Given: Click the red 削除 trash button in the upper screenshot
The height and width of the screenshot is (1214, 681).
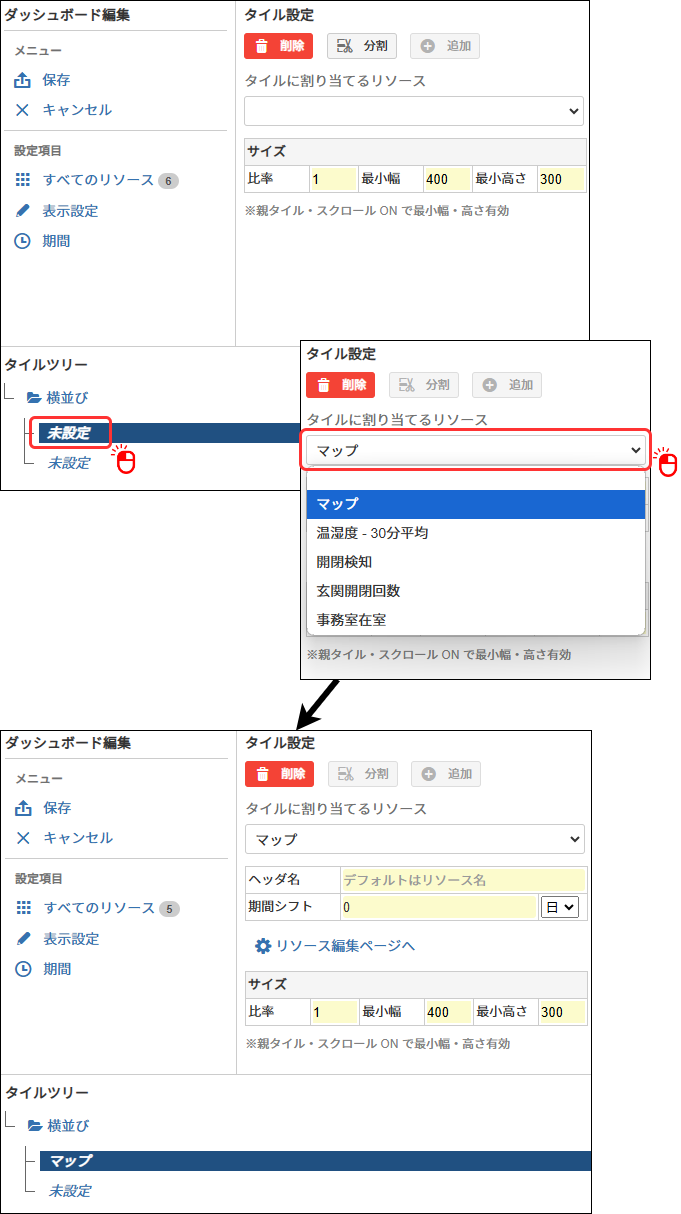Looking at the screenshot, I should pos(278,46).
